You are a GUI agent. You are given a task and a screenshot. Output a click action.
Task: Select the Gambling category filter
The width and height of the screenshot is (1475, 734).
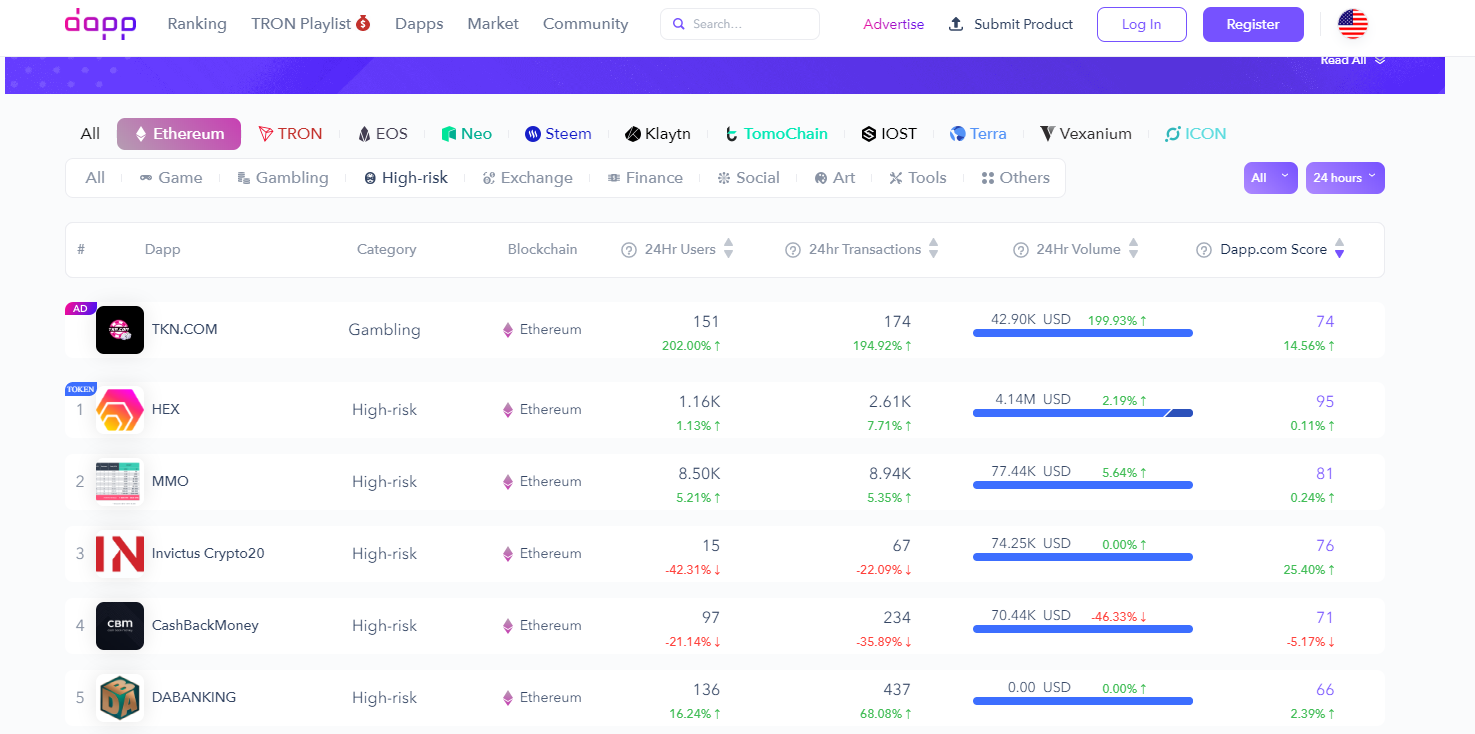pos(283,178)
